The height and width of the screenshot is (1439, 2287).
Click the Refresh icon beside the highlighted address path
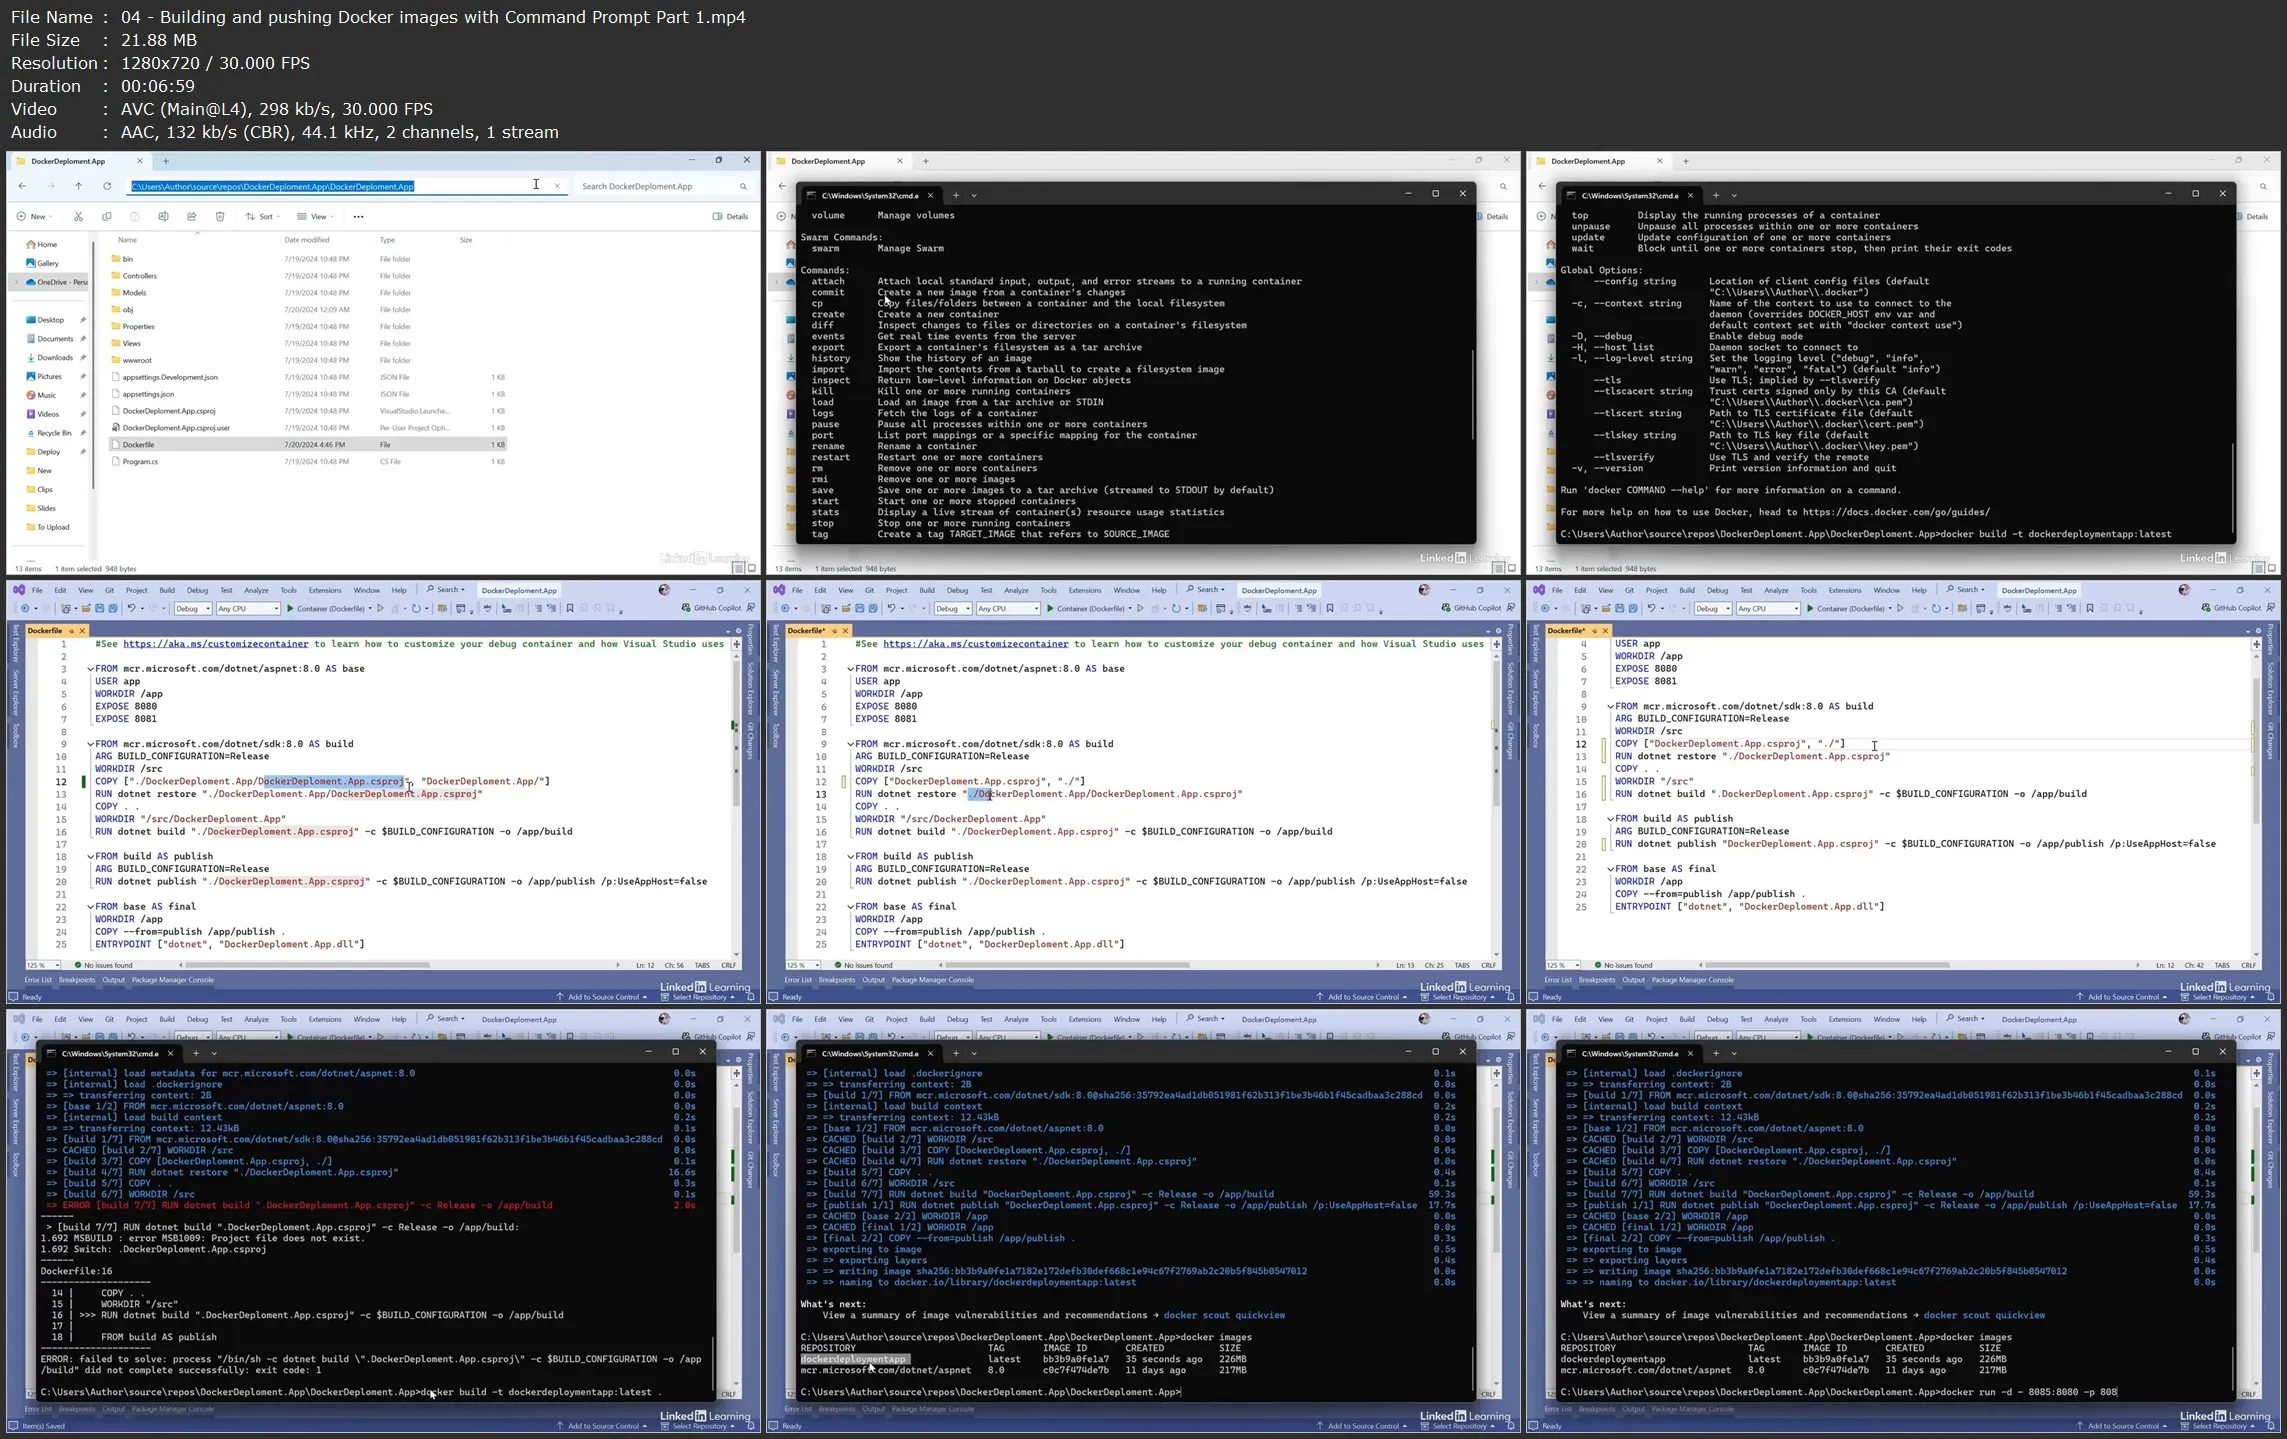click(107, 186)
